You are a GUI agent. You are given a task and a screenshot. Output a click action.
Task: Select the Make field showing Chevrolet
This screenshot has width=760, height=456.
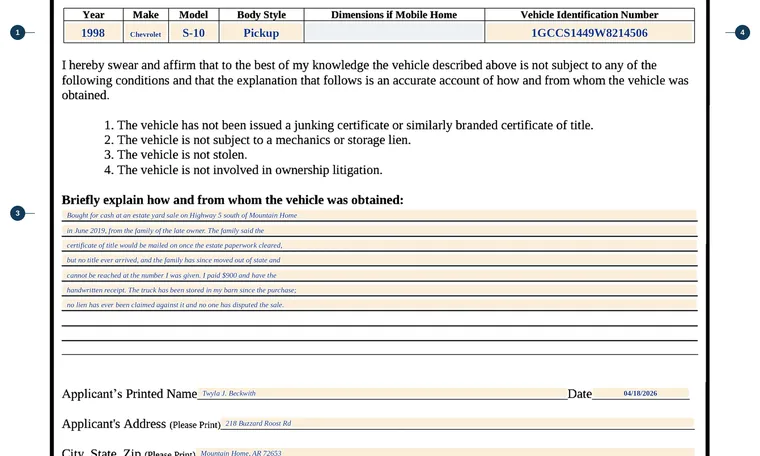tap(145, 33)
